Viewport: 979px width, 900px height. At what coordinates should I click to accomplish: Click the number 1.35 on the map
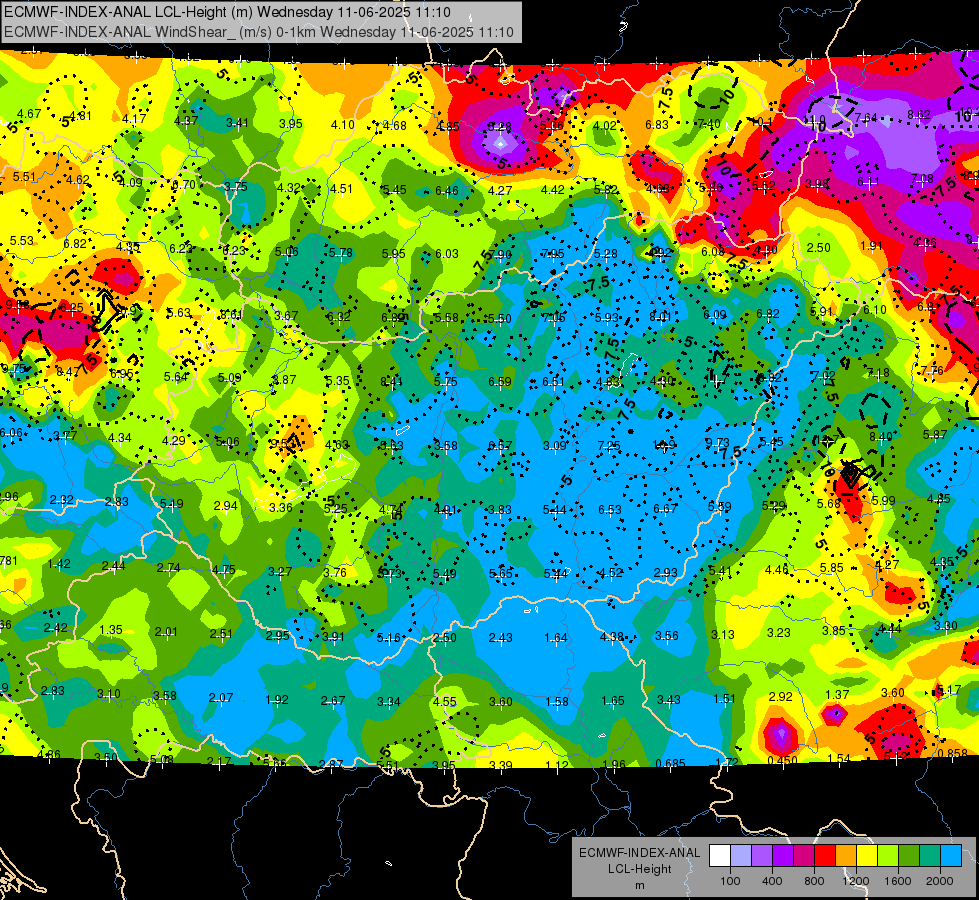click(111, 630)
